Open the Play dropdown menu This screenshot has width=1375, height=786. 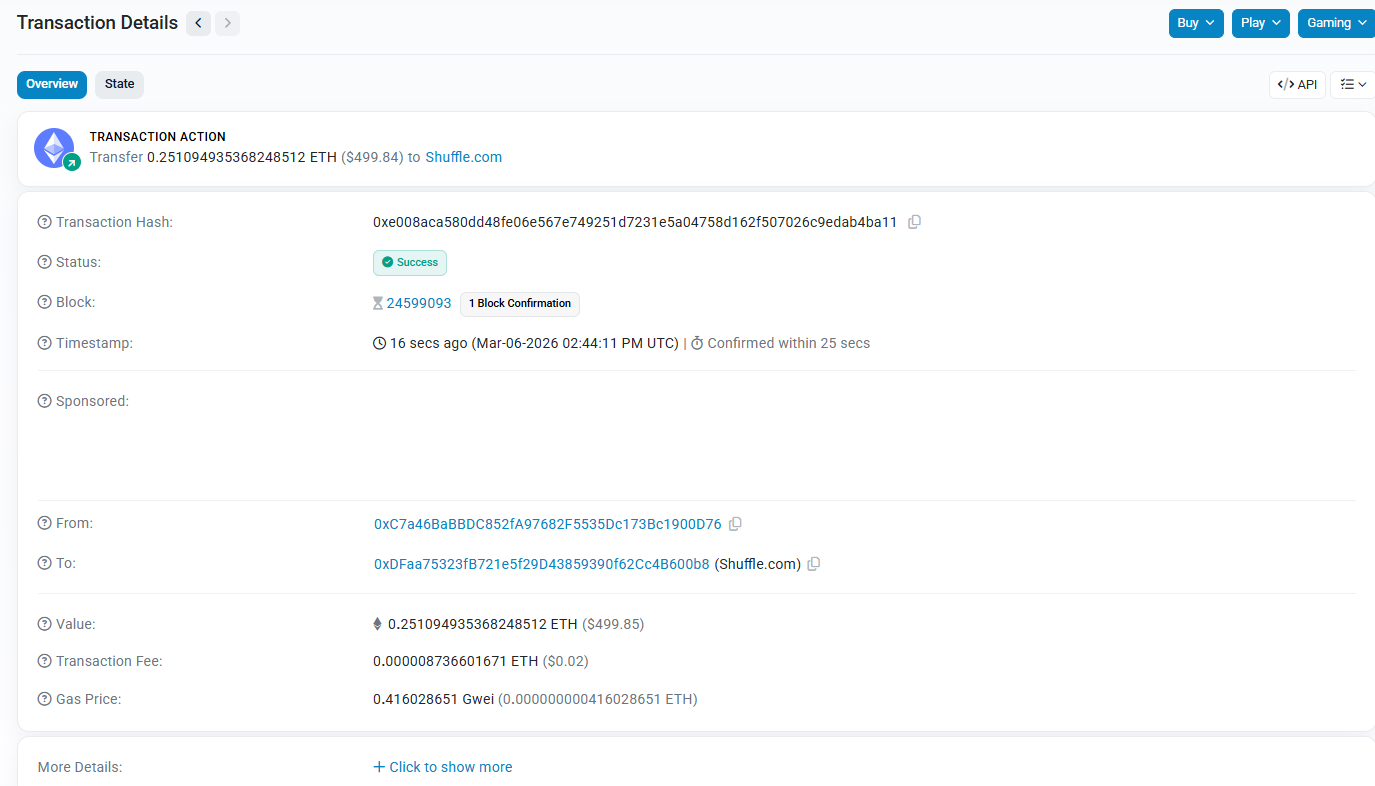click(1260, 22)
